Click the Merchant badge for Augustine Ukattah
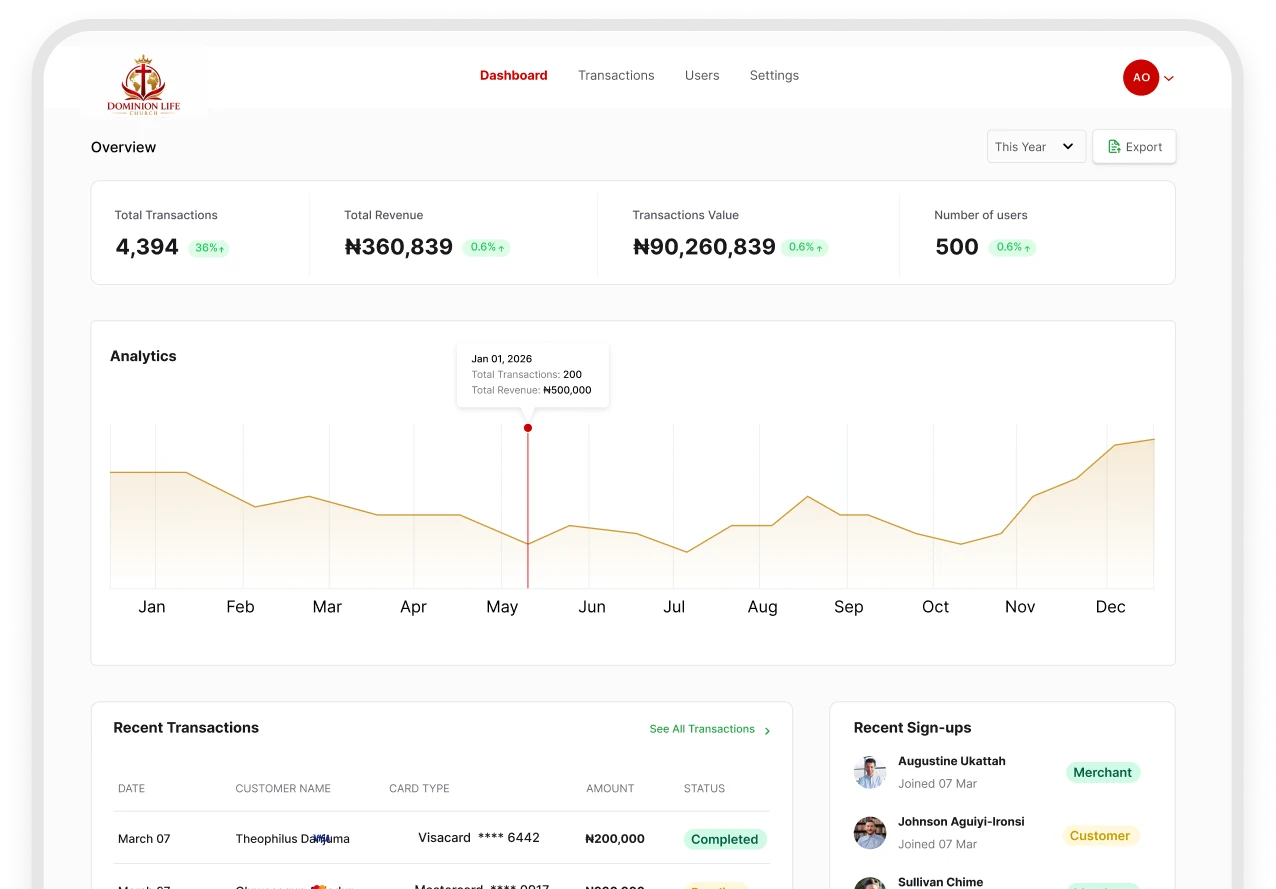The width and height of the screenshot is (1276, 889). pyautogui.click(x=1102, y=773)
